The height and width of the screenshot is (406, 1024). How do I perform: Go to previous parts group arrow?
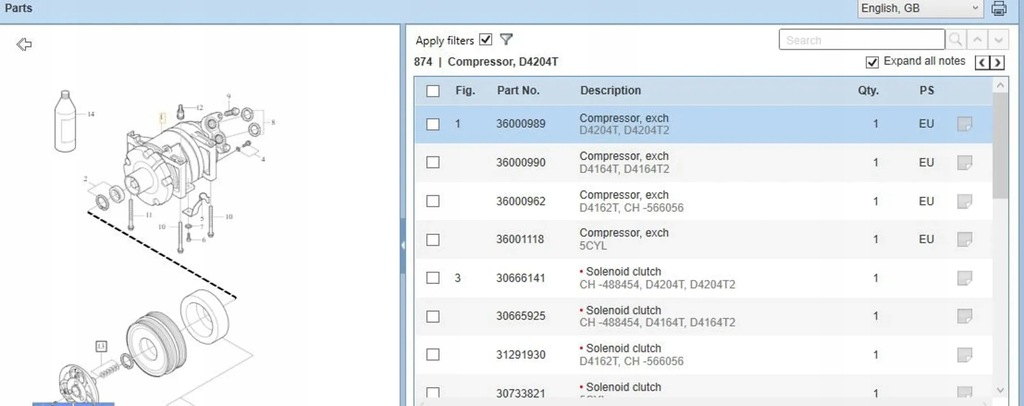[x=982, y=63]
